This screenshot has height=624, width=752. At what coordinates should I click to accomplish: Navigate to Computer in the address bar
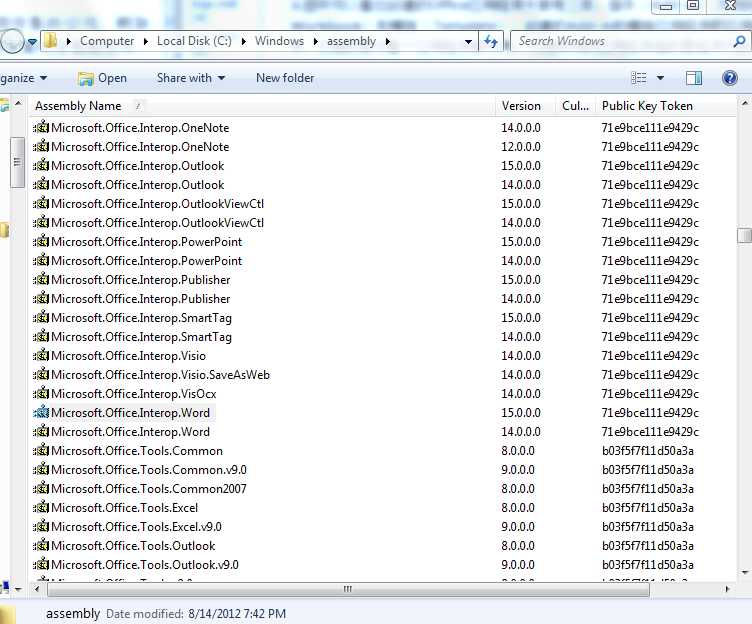point(107,41)
